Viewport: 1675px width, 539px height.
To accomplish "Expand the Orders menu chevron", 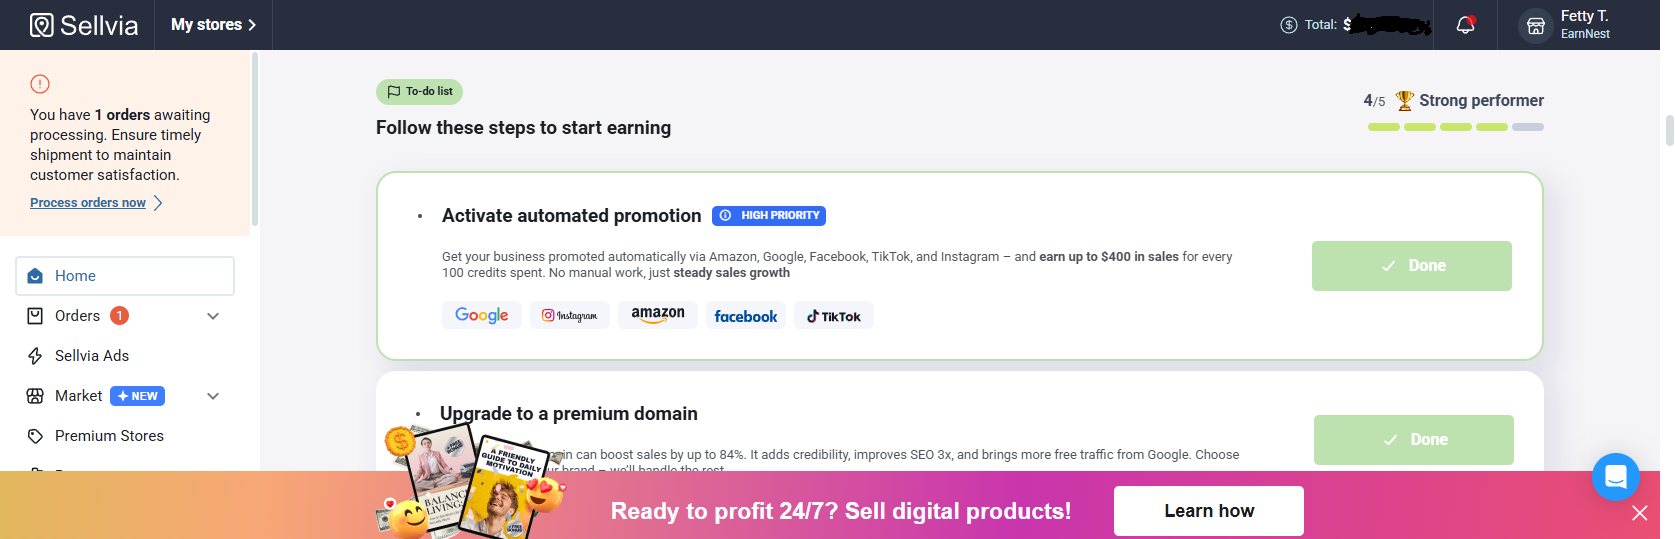I will (x=213, y=316).
